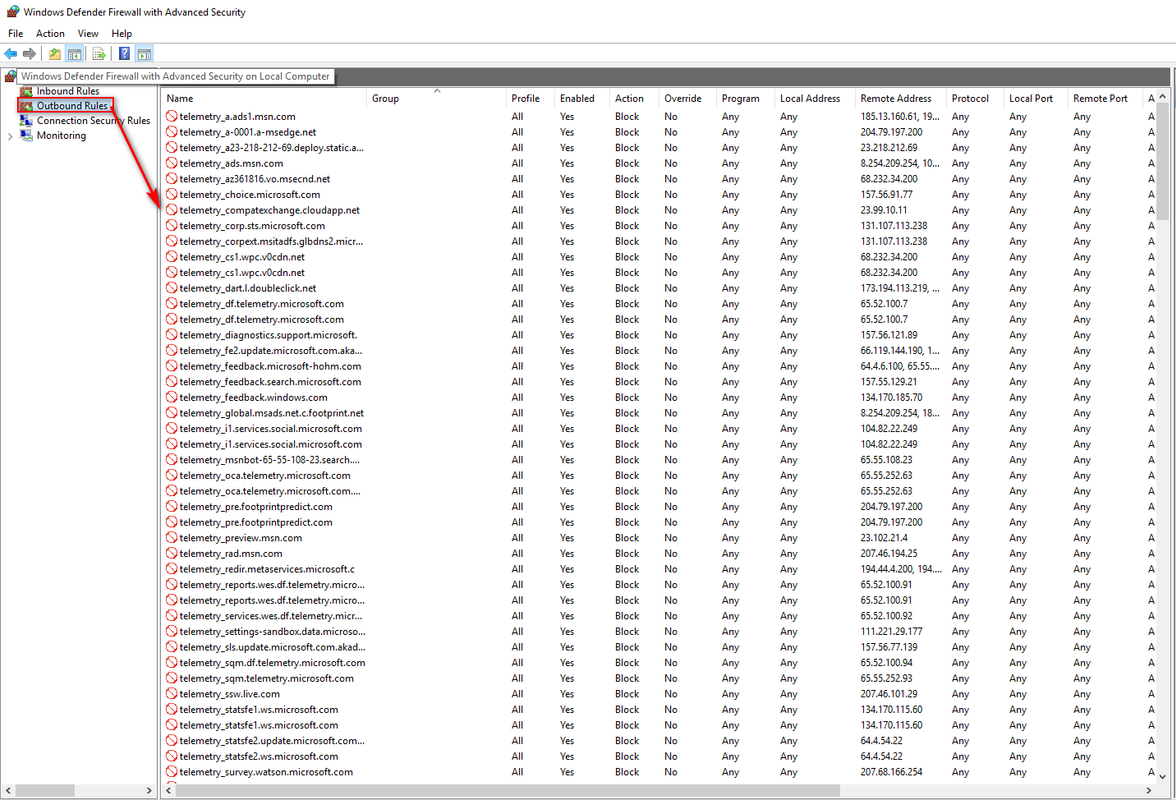Screen dimensions: 1176x800
Task: Click block icon of telemetry_choice.microsoft.com rule
Action: click(x=172, y=194)
